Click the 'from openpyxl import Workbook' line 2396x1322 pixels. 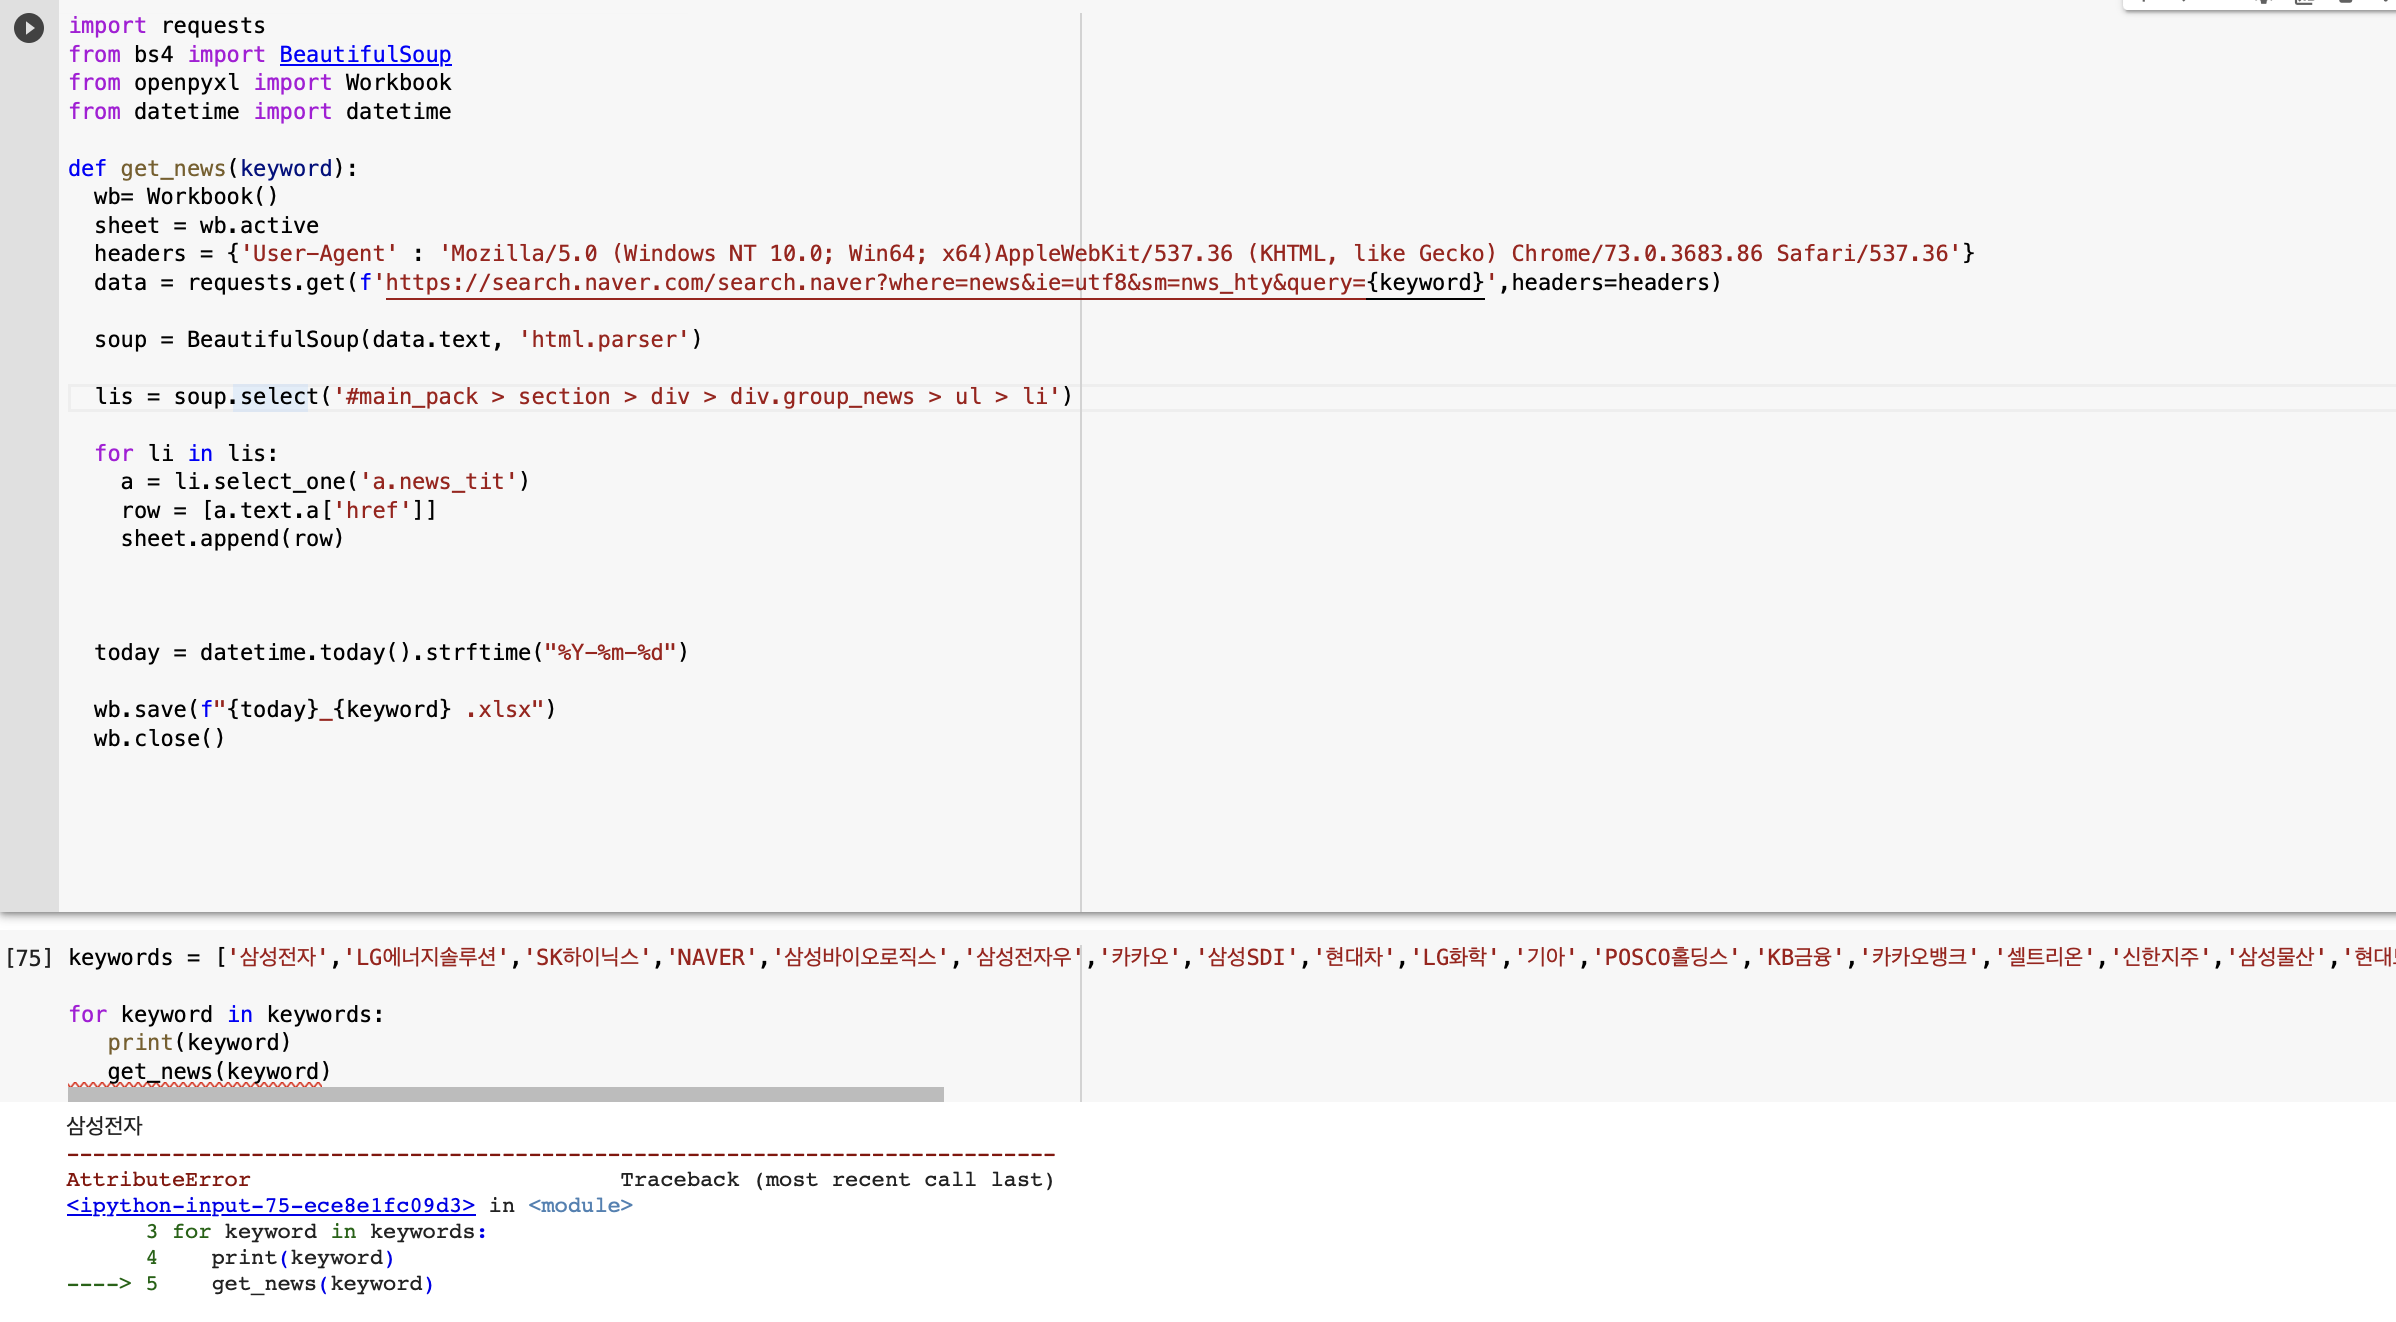click(x=260, y=83)
